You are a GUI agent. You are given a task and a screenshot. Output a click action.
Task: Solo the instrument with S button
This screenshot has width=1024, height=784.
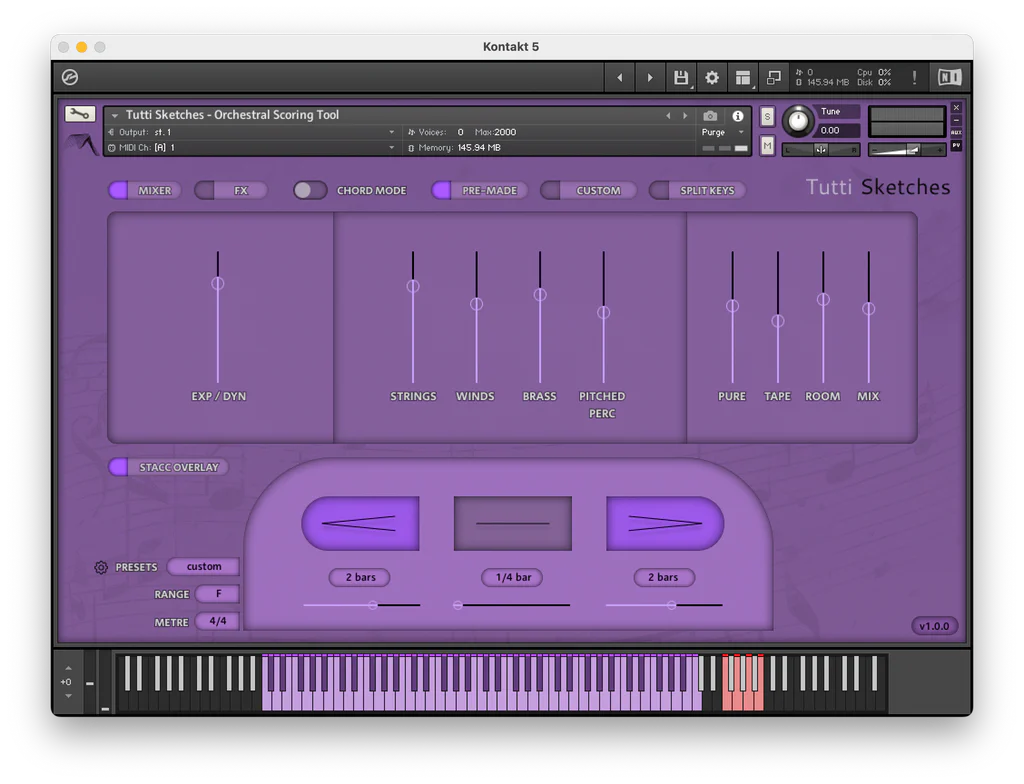pyautogui.click(x=767, y=116)
